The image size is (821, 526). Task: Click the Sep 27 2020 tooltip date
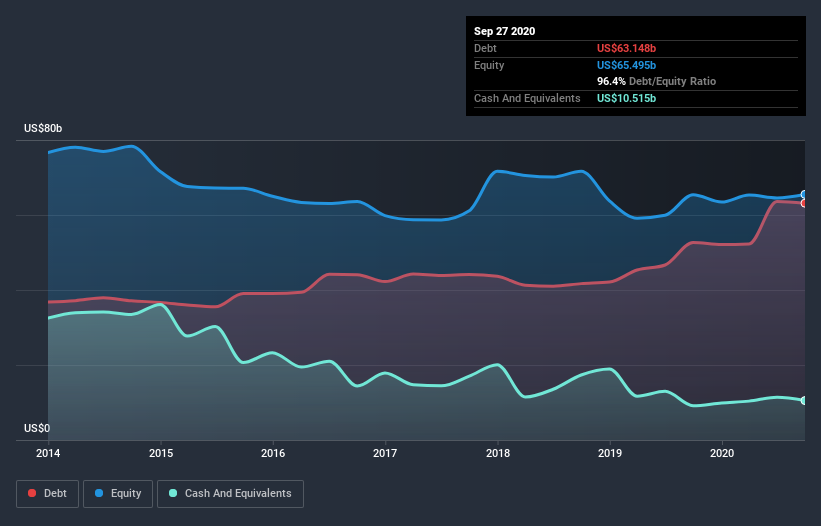click(x=505, y=31)
